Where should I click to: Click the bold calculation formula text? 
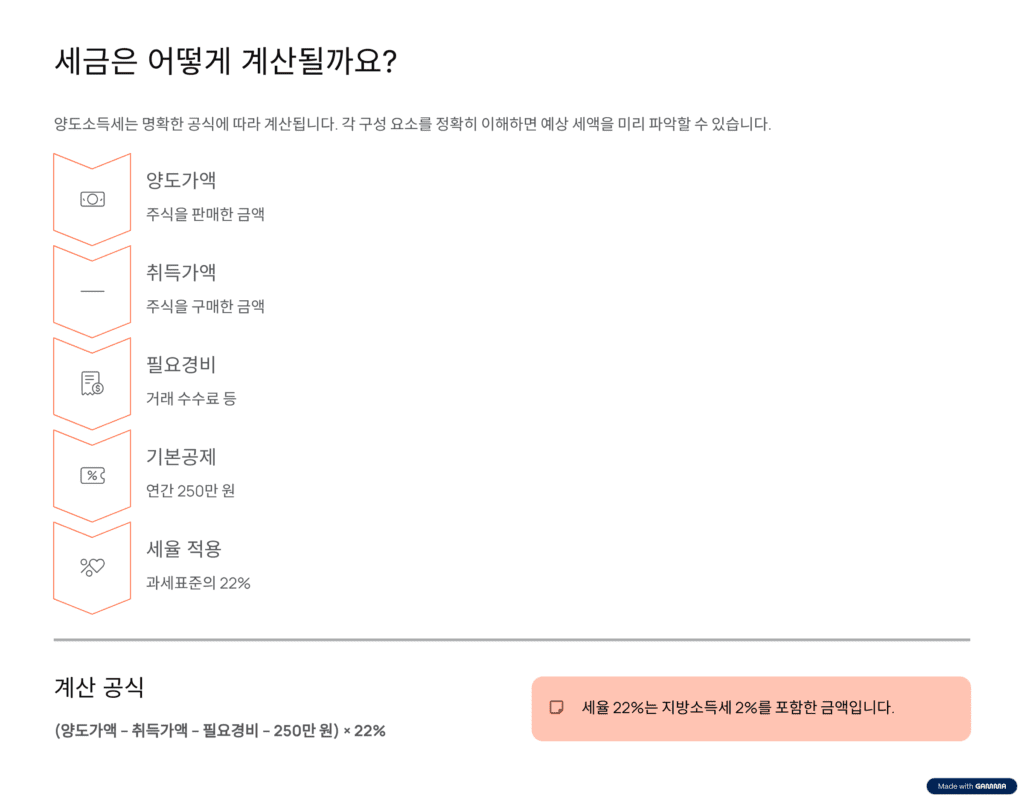[220, 731]
